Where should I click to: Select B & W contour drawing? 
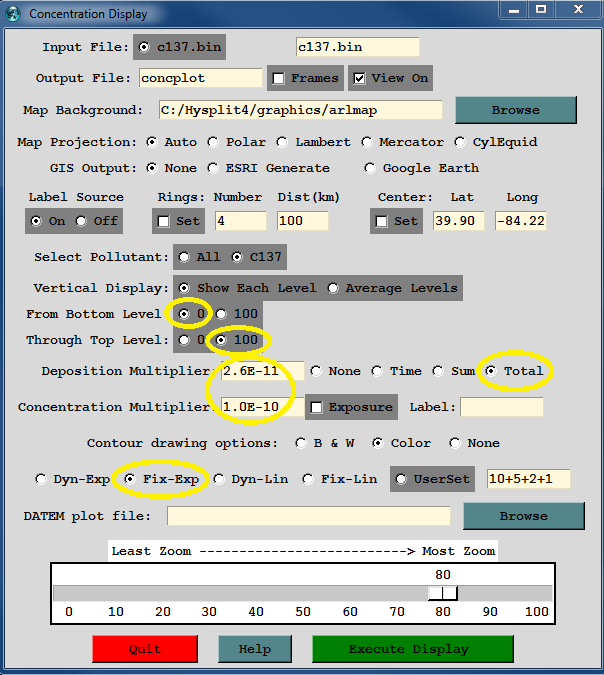click(x=302, y=443)
